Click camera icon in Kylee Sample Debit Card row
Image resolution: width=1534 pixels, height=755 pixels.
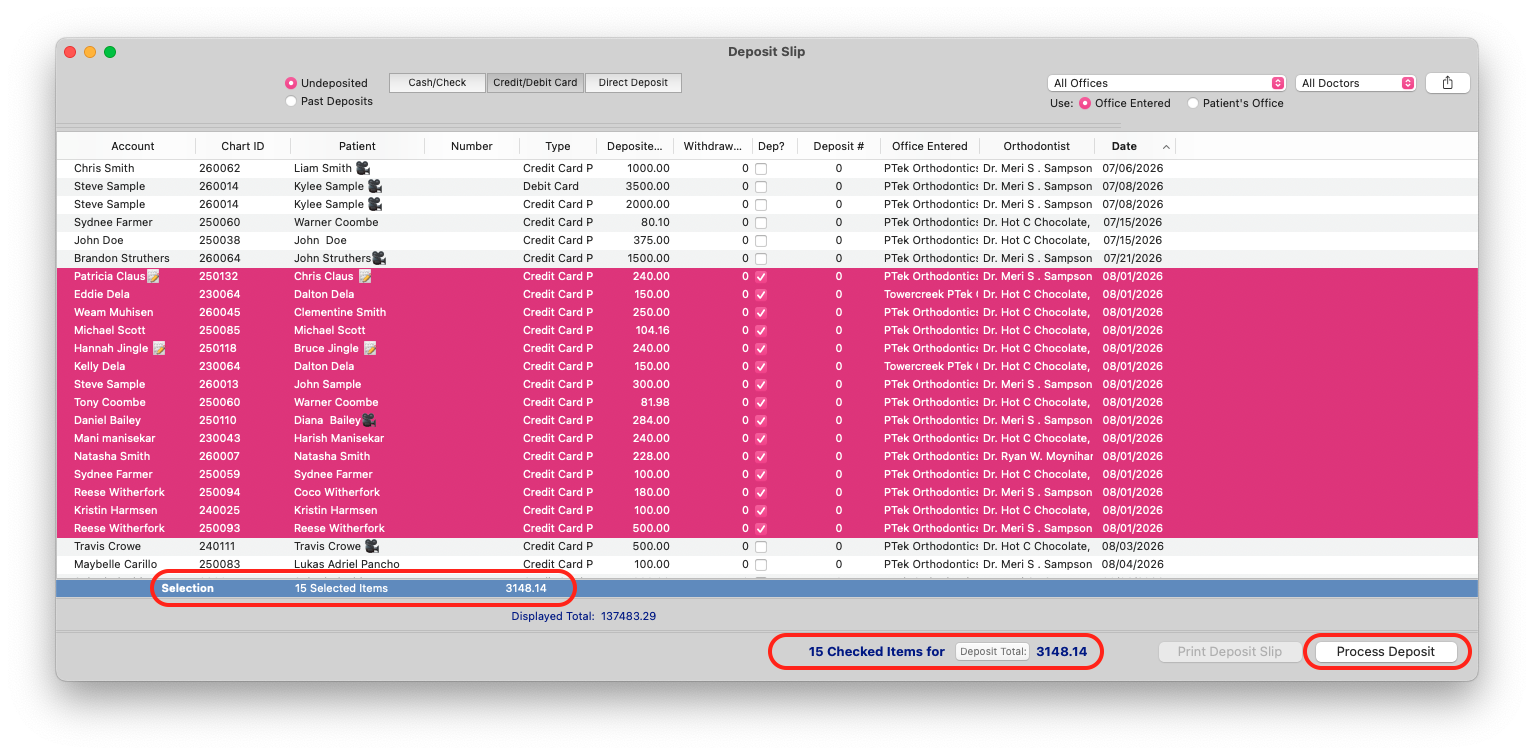coord(375,186)
